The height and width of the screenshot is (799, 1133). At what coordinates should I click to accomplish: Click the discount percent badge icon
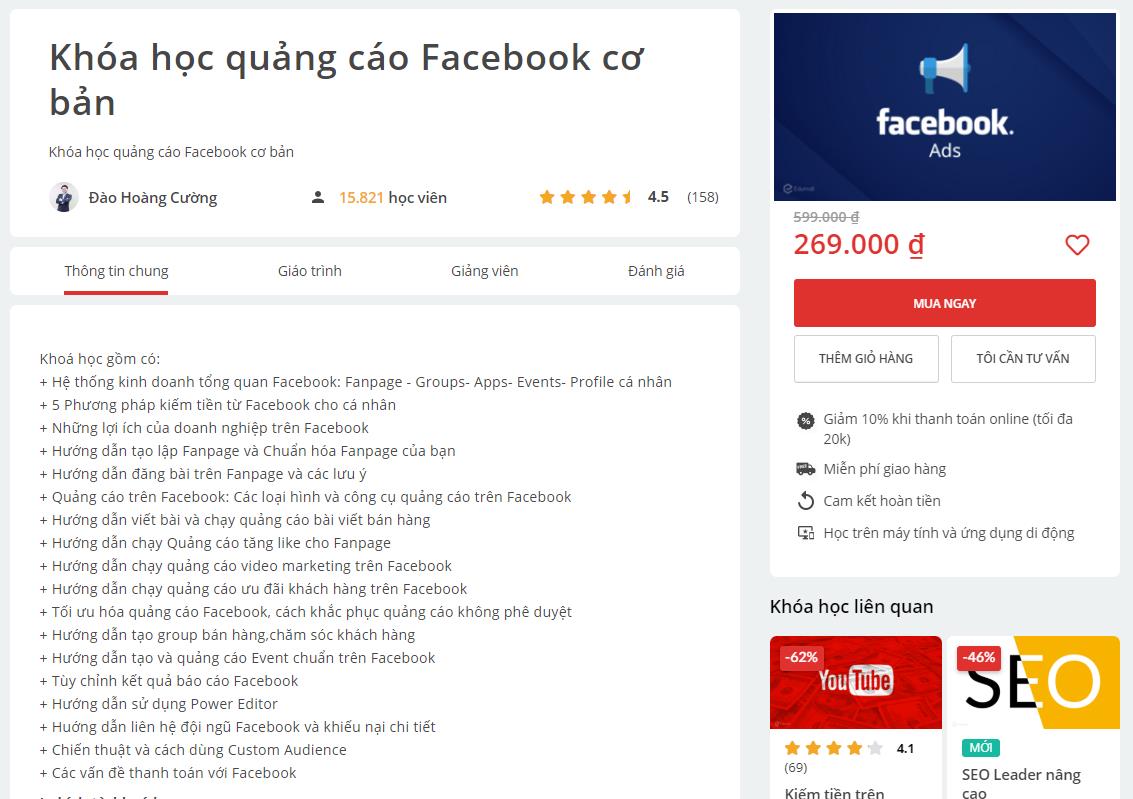click(x=805, y=420)
